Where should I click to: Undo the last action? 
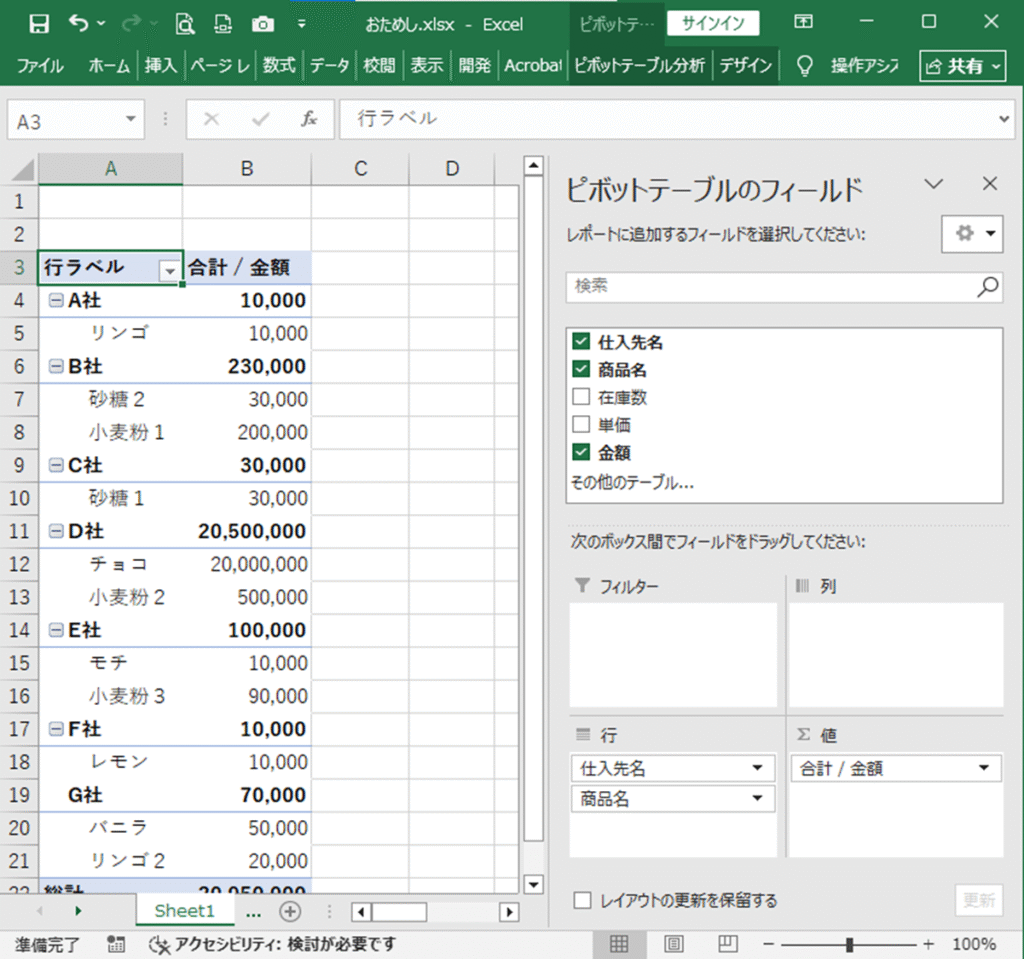tap(78, 24)
